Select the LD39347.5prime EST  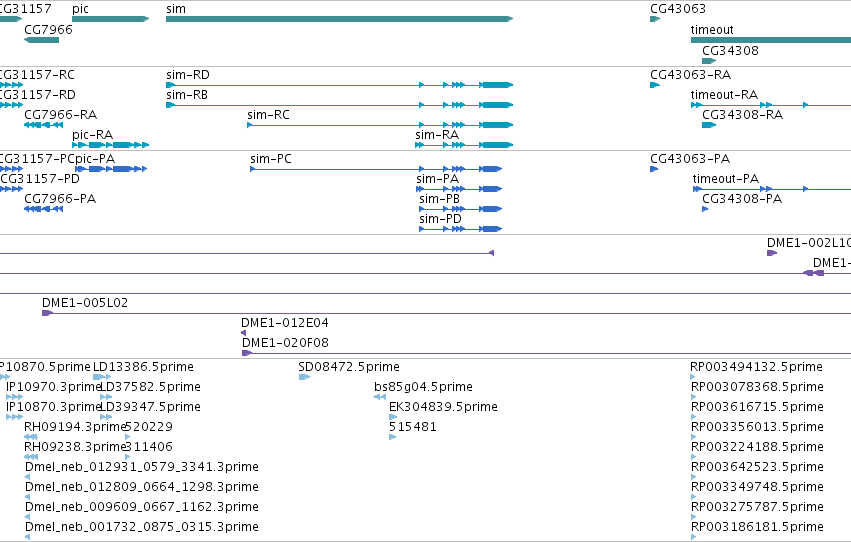106,417
